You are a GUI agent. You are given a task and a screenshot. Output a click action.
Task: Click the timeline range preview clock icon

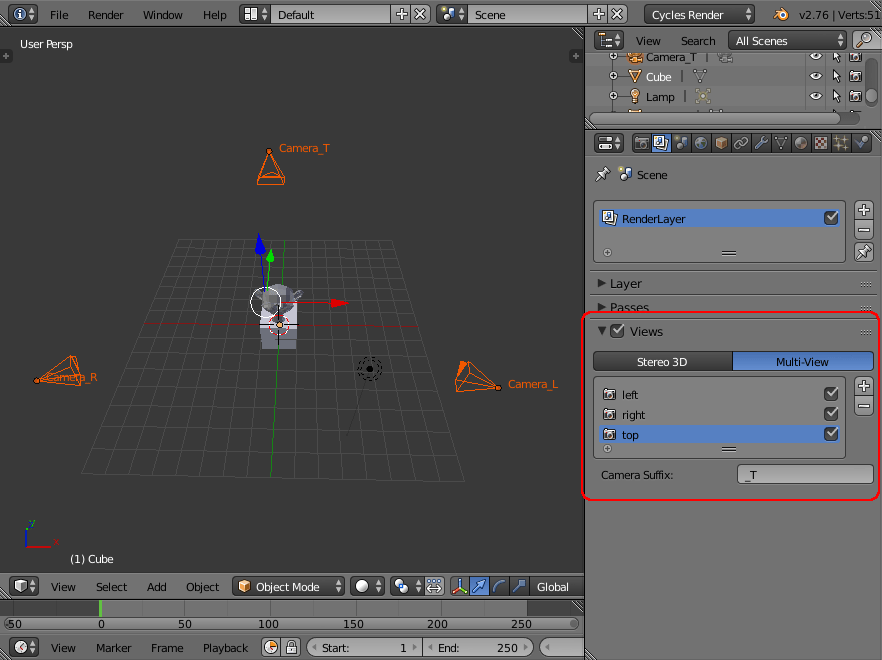click(271, 647)
